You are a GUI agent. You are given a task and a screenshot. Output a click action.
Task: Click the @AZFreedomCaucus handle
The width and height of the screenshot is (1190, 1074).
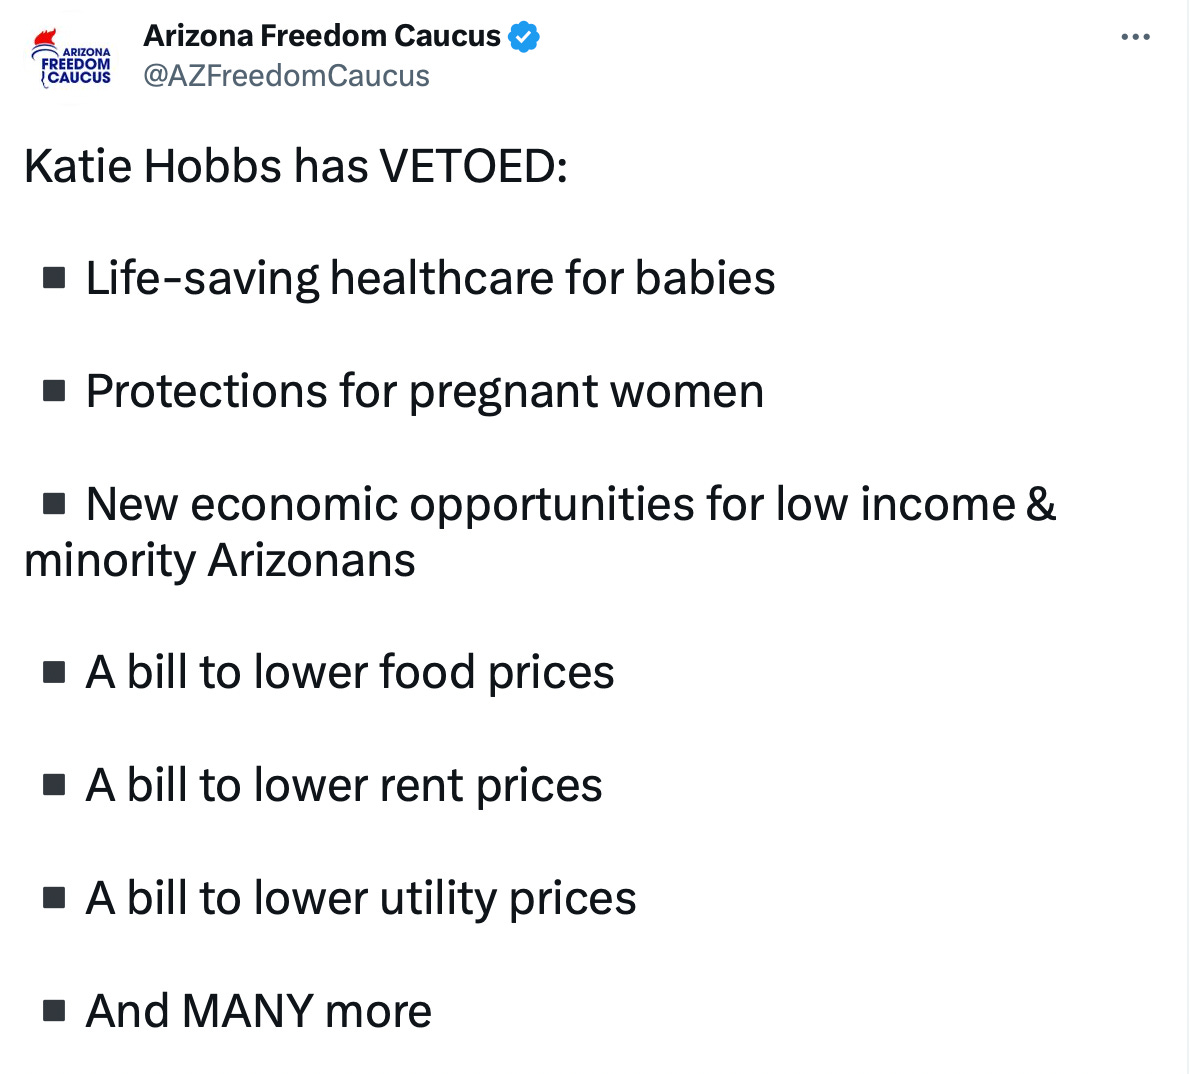[286, 76]
